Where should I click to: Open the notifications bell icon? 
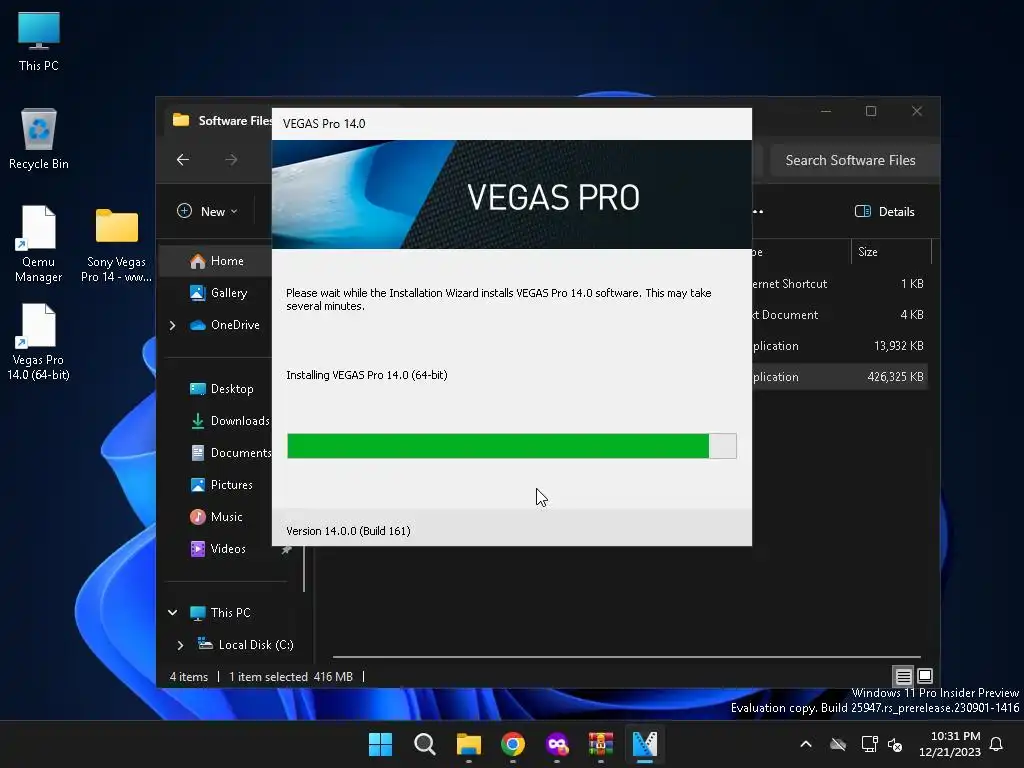pyautogui.click(x=996, y=744)
